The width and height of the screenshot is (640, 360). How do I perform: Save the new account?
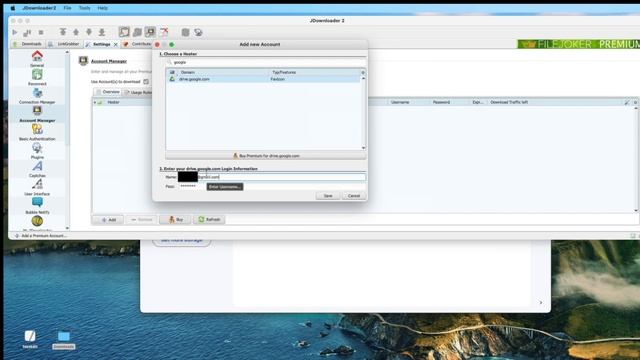[328, 196]
